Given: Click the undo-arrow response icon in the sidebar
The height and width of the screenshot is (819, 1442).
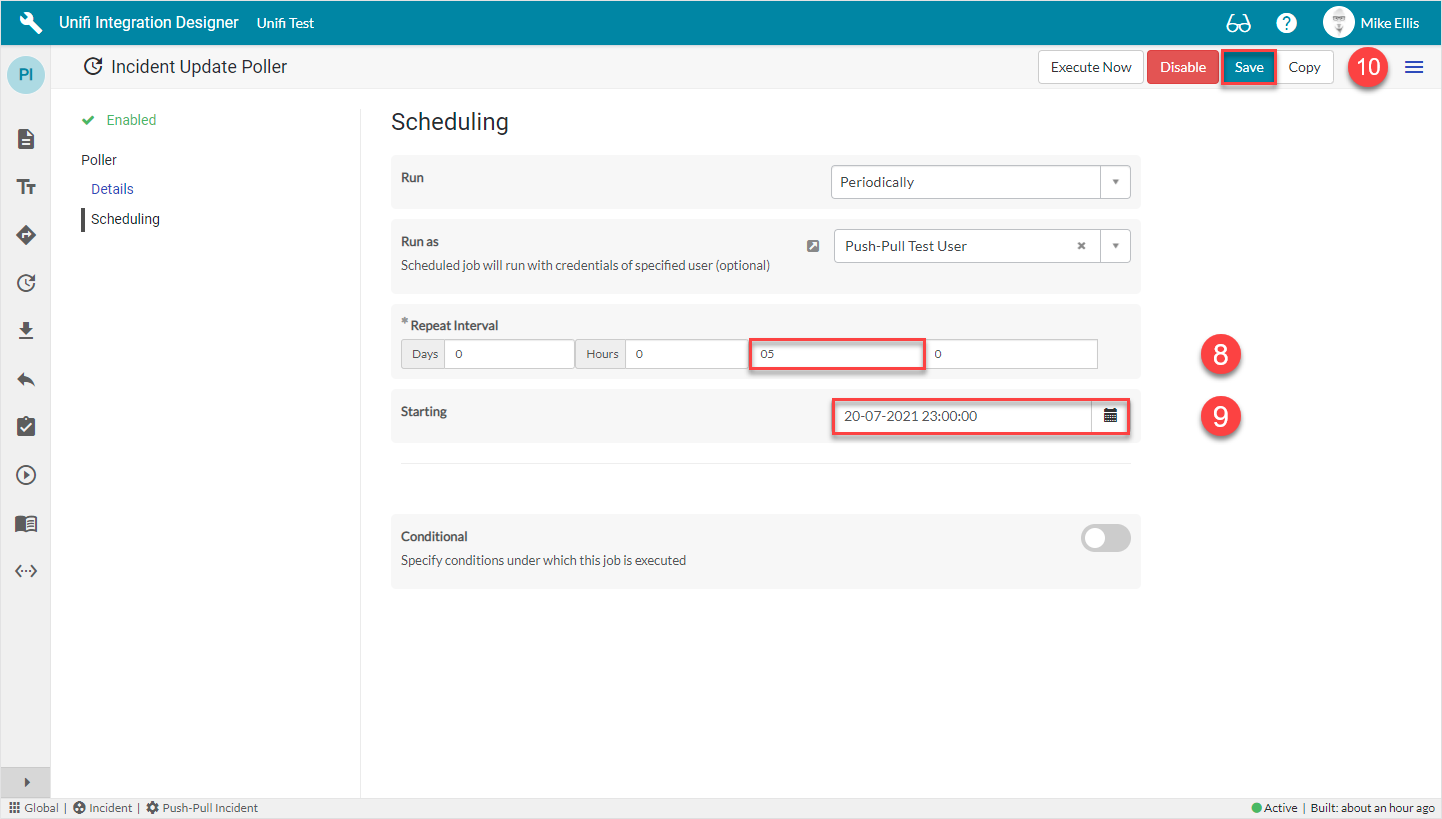Looking at the screenshot, I should coord(25,378).
